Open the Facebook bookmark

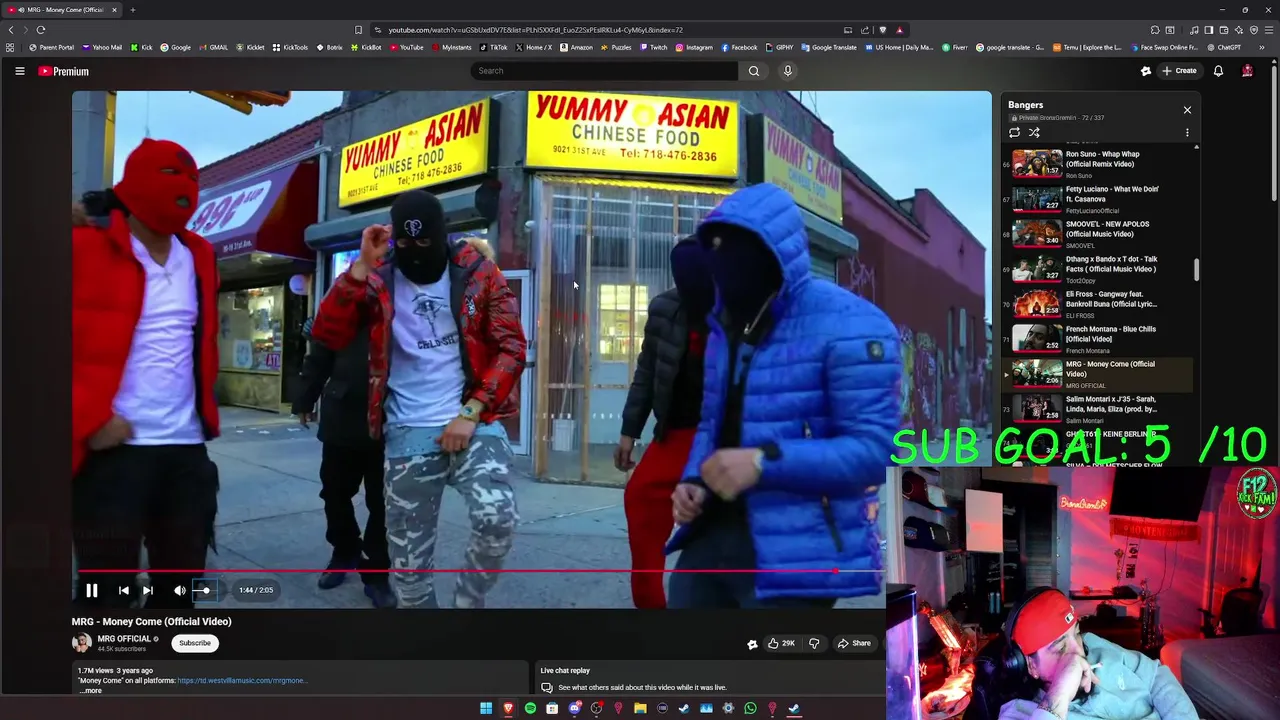739,47
